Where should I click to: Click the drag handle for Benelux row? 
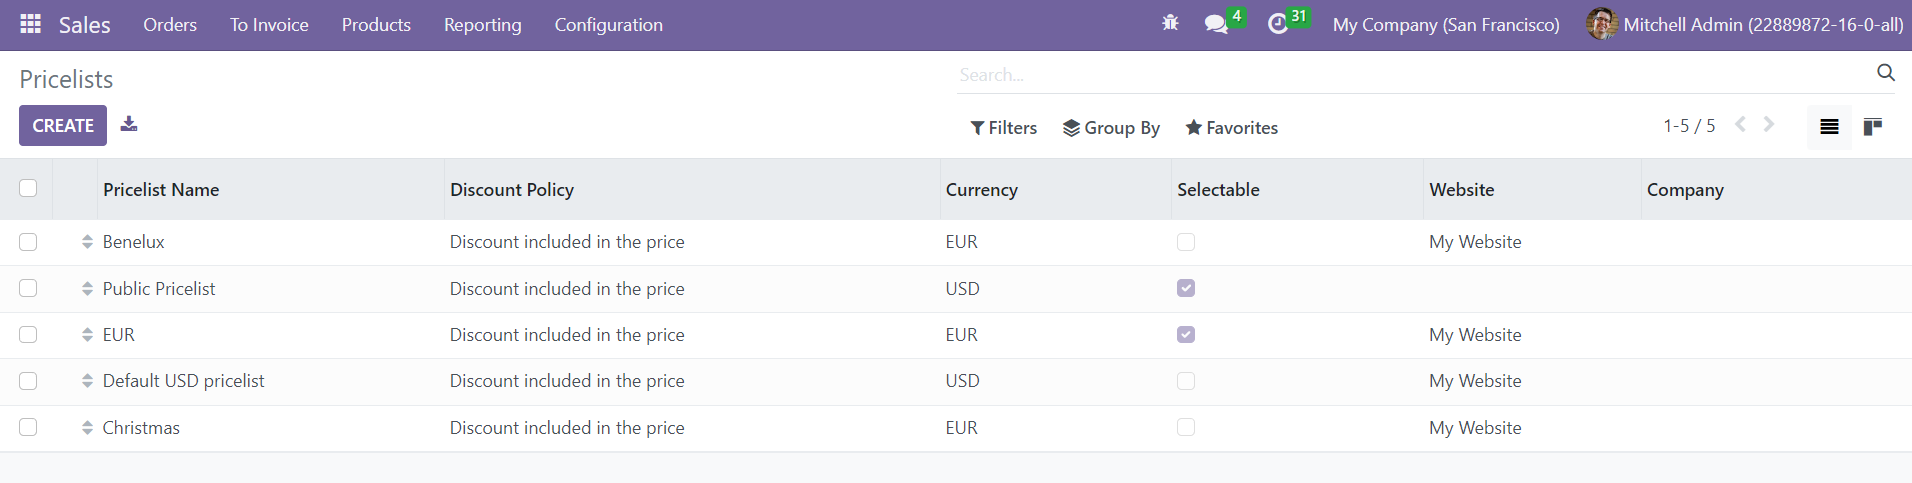tap(87, 242)
